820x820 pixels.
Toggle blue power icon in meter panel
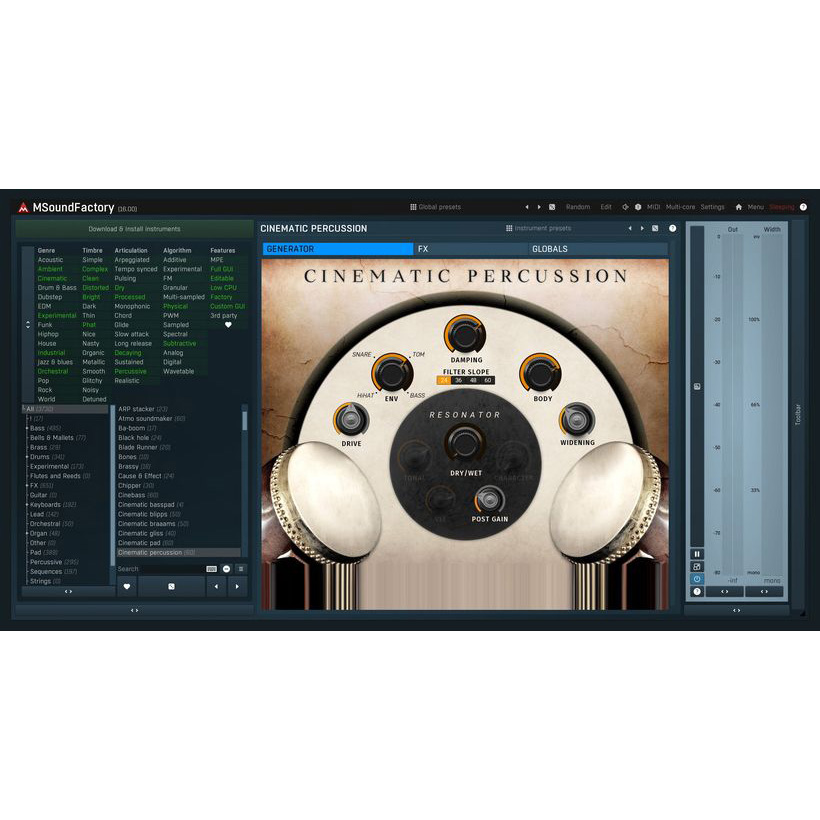(697, 579)
